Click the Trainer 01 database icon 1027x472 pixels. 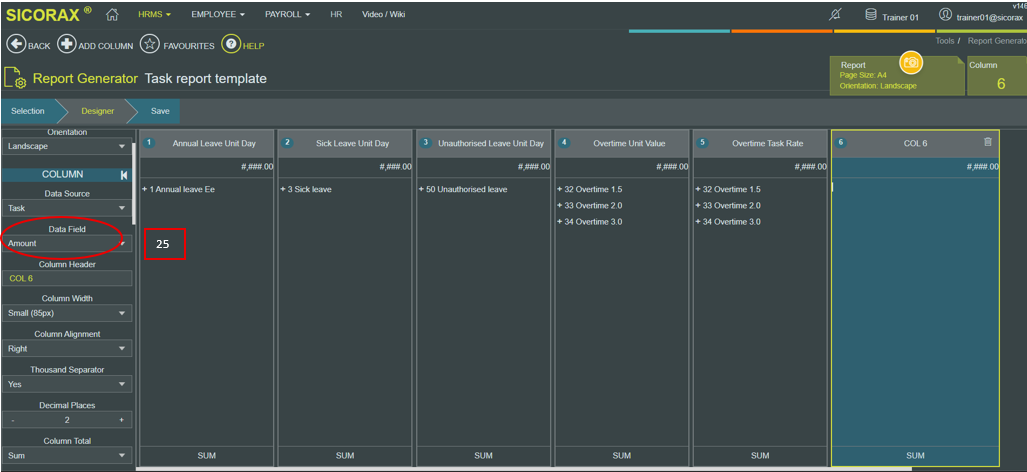871,14
